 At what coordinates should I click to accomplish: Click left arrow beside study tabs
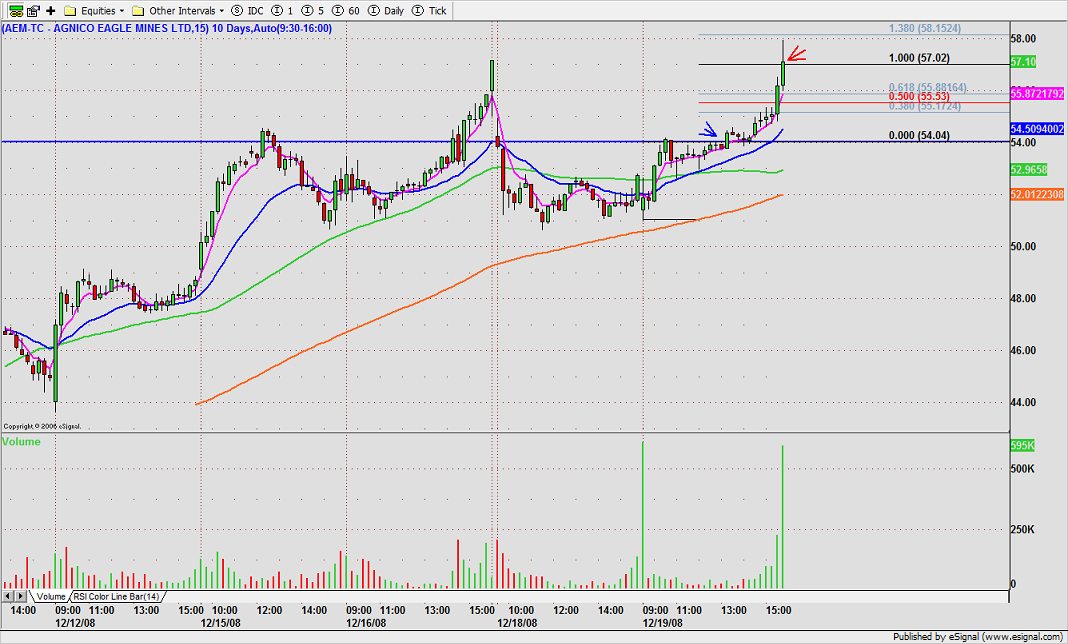(x=7, y=596)
